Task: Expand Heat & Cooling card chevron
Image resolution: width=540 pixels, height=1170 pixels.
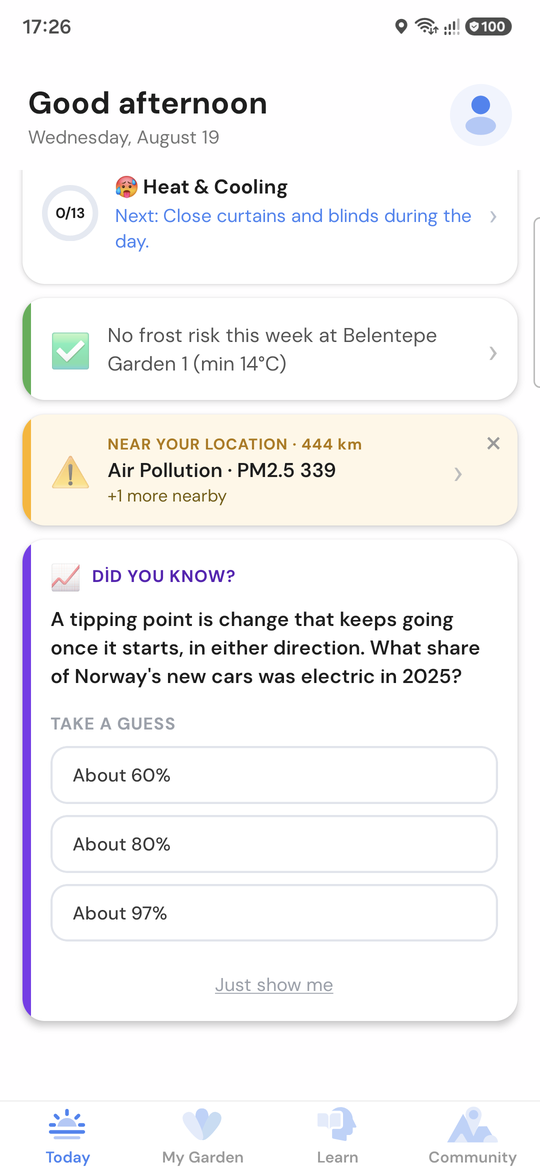Action: (493, 217)
